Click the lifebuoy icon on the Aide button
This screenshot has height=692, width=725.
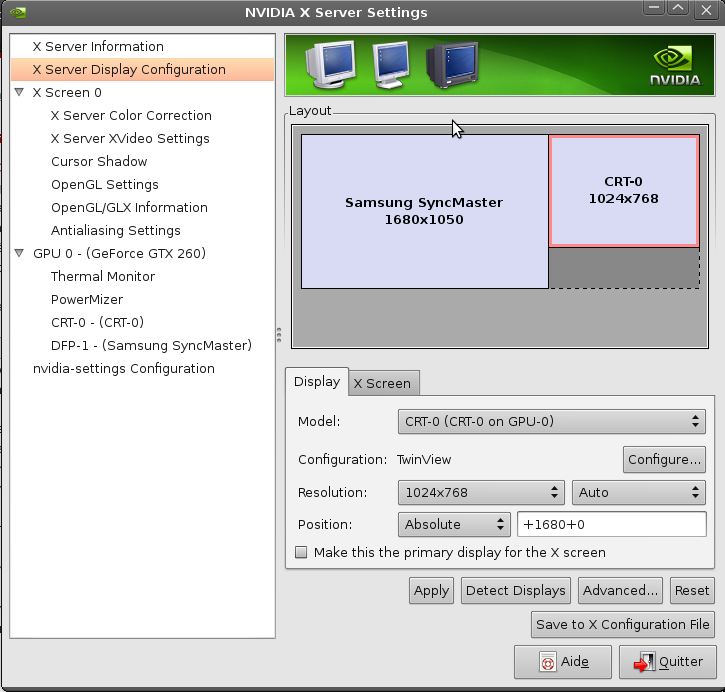547,662
